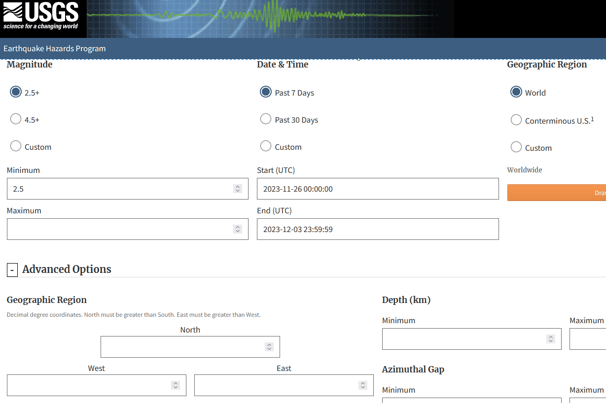The image size is (606, 403).
Task: Focus the Minimum magnitude field
Action: (128, 189)
